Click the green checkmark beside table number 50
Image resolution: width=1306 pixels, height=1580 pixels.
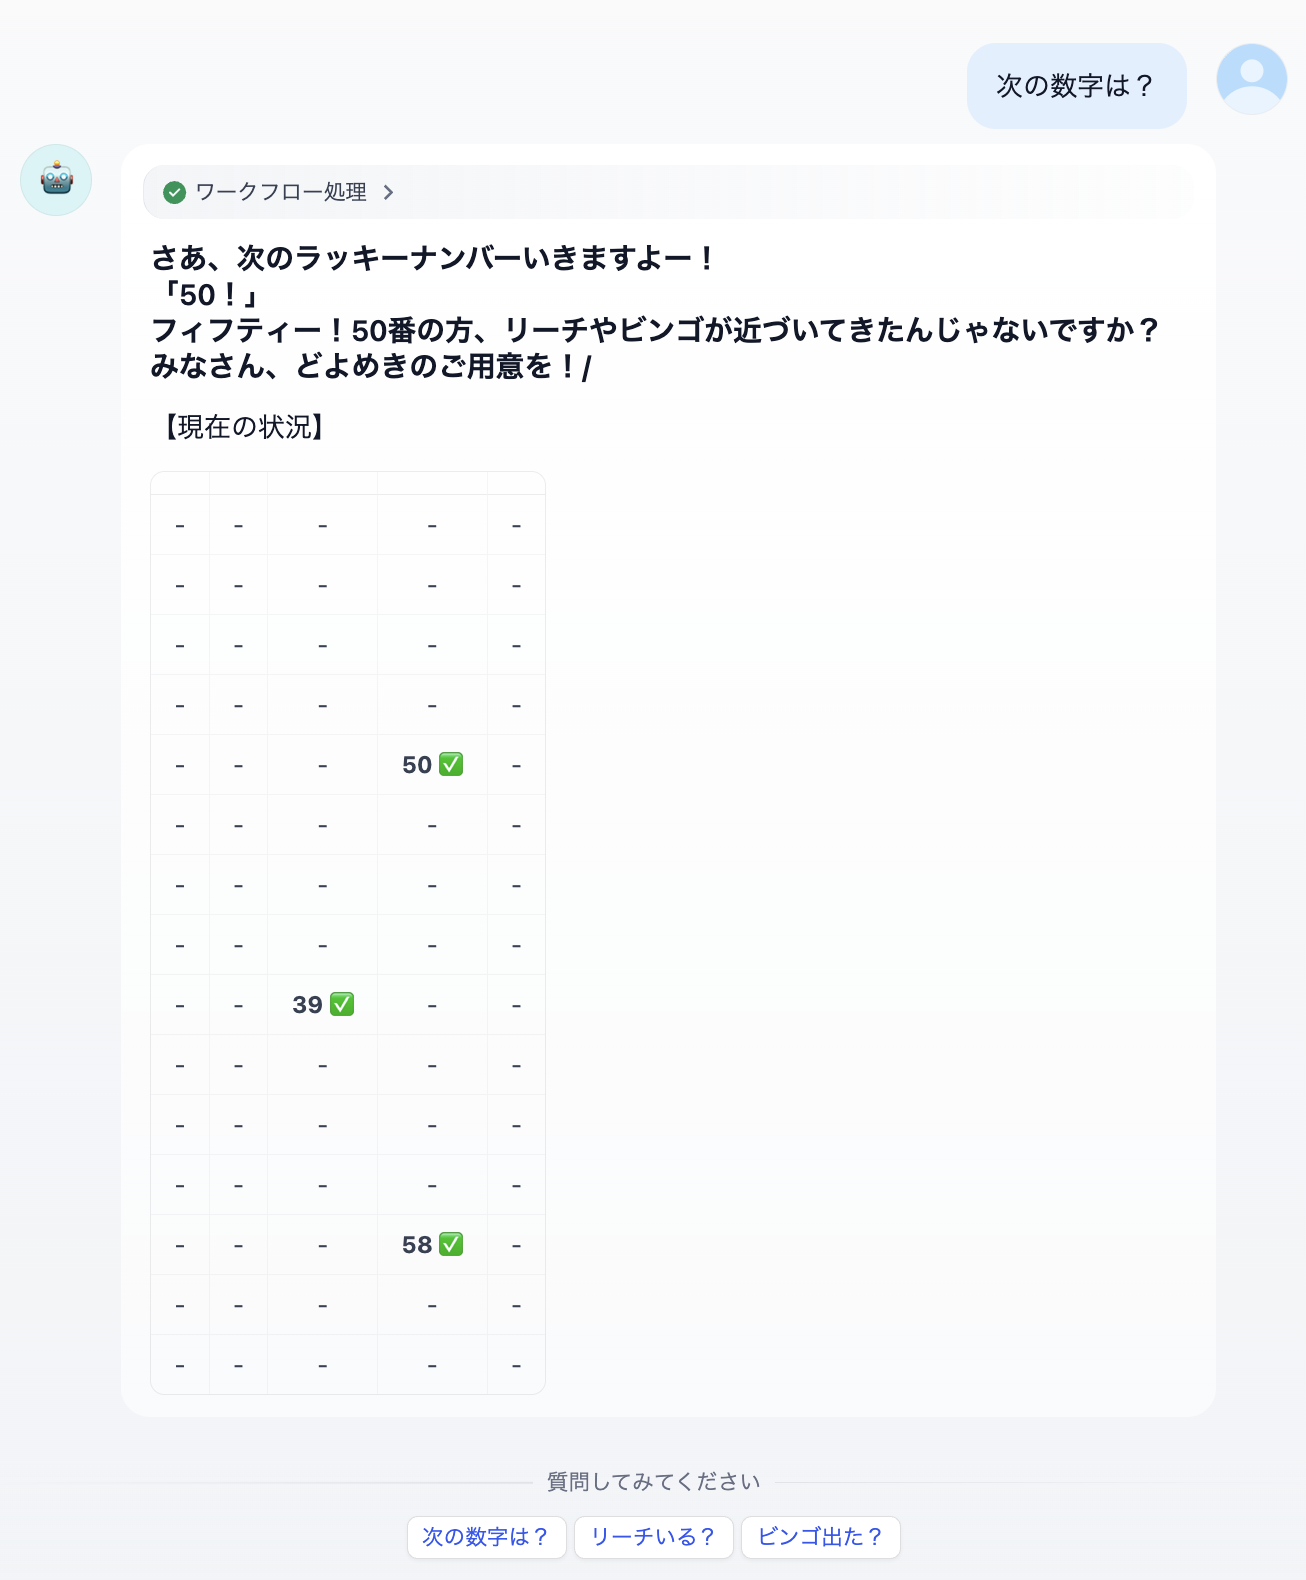451,764
